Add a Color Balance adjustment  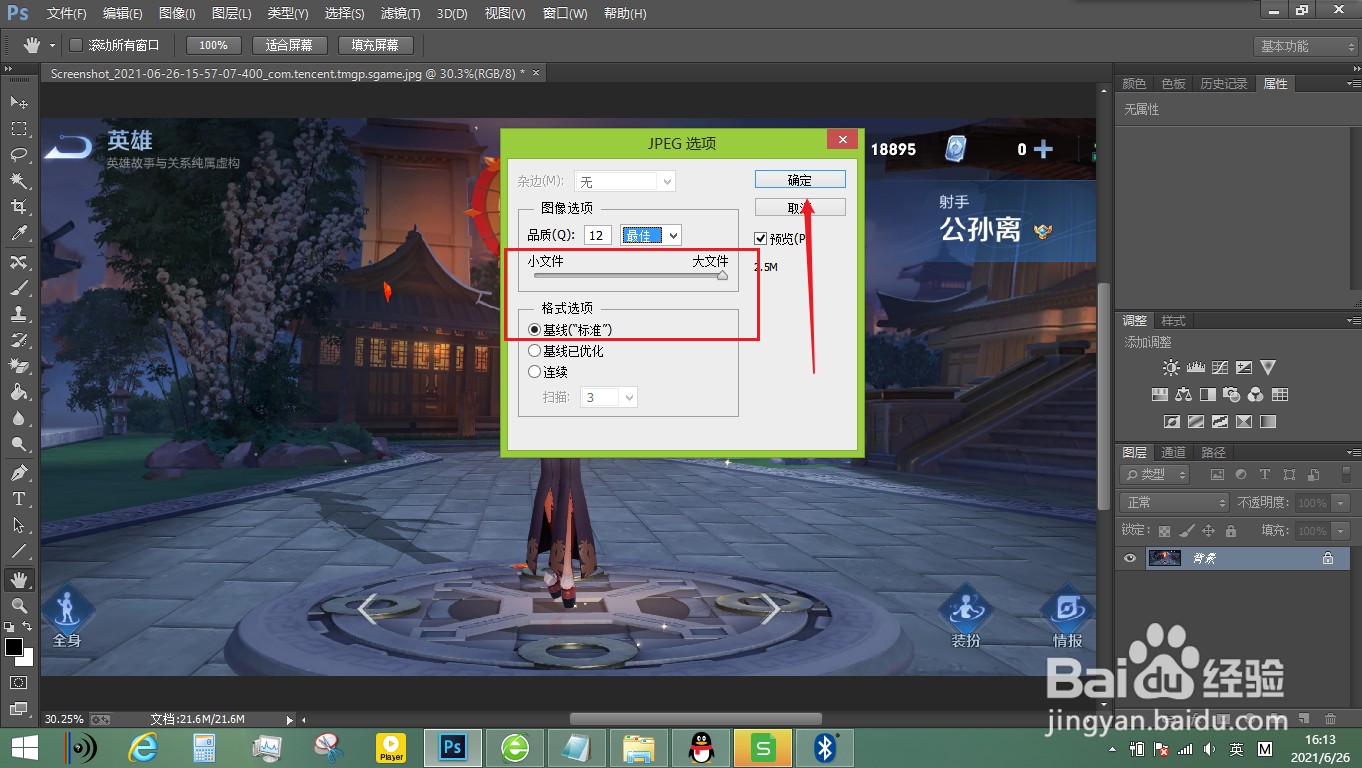click(x=1184, y=394)
